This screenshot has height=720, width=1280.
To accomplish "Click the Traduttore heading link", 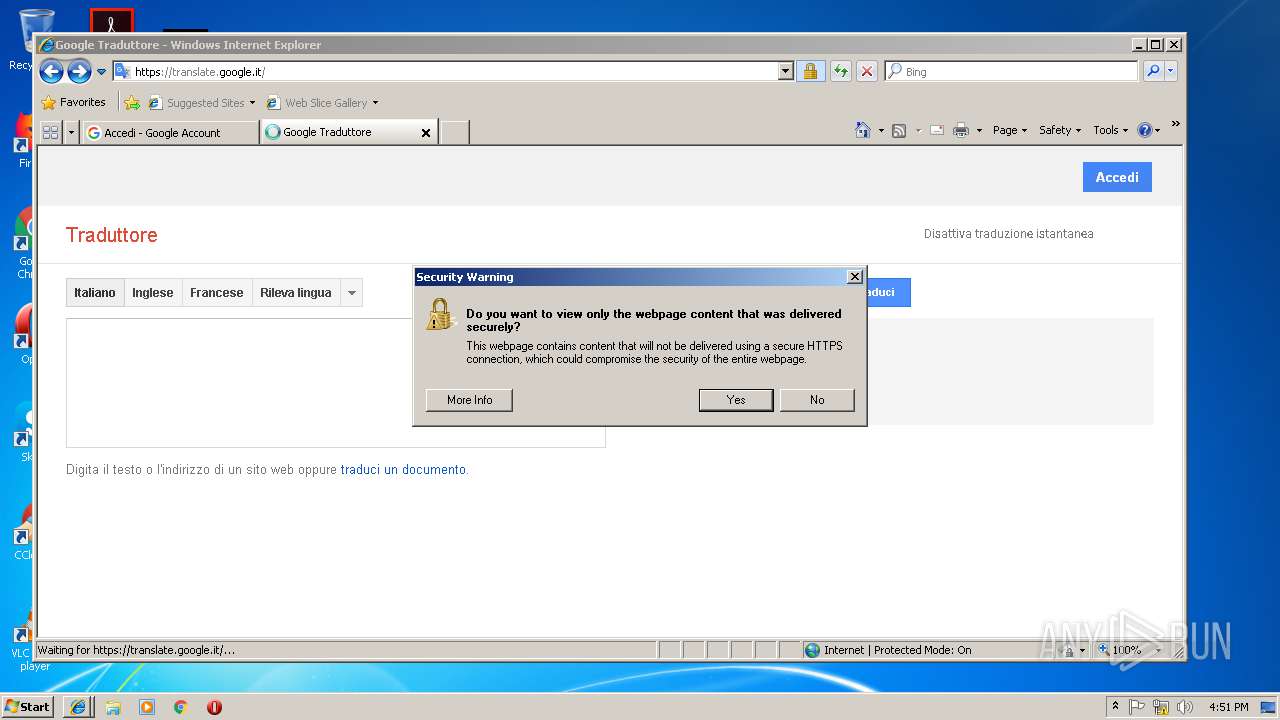I will [x=112, y=235].
